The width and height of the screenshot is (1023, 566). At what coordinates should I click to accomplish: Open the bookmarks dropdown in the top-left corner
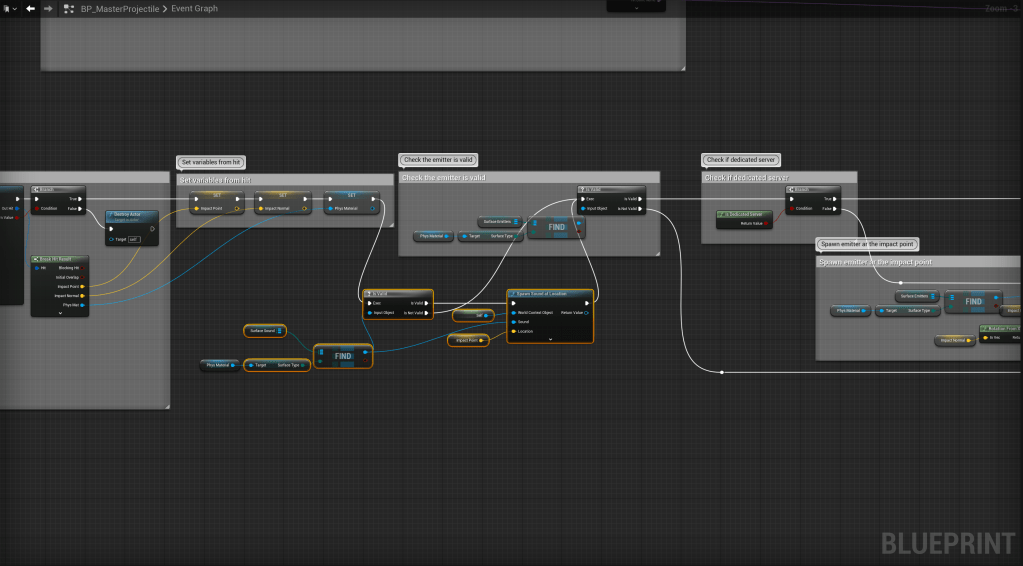(9, 8)
